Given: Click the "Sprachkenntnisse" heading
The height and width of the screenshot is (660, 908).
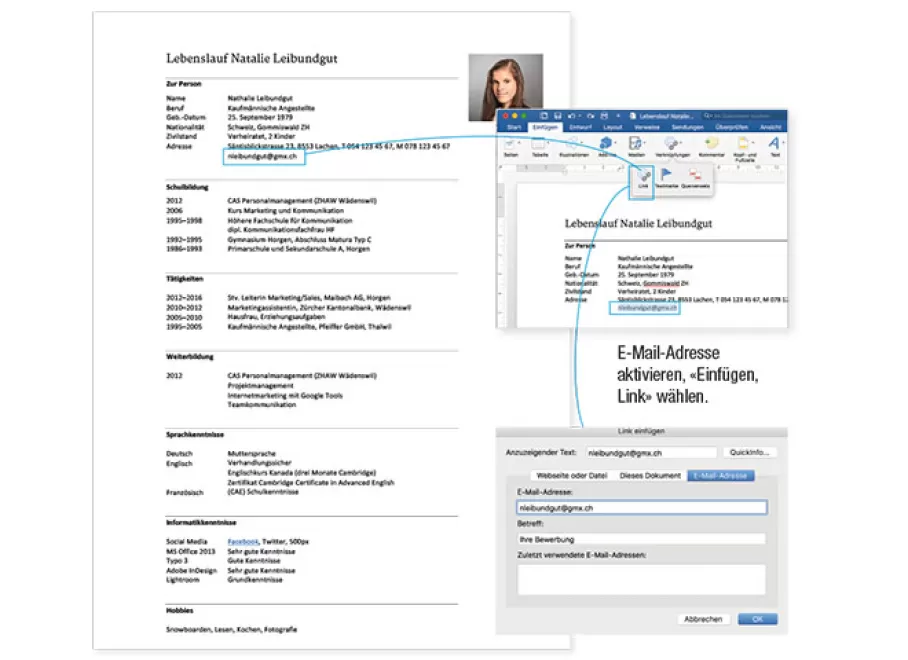Looking at the screenshot, I should pos(195,434).
